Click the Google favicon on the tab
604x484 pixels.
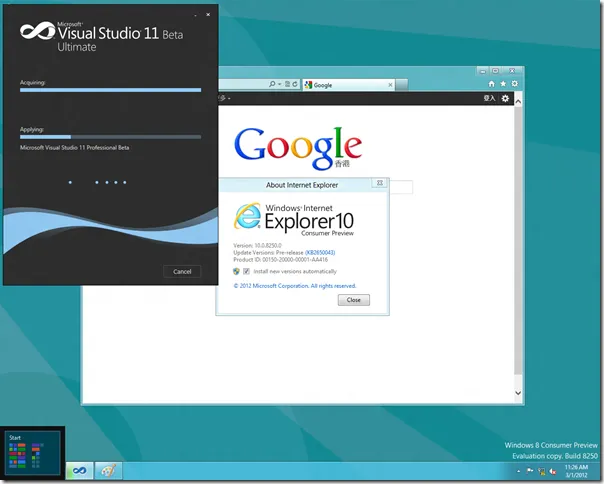coord(308,85)
